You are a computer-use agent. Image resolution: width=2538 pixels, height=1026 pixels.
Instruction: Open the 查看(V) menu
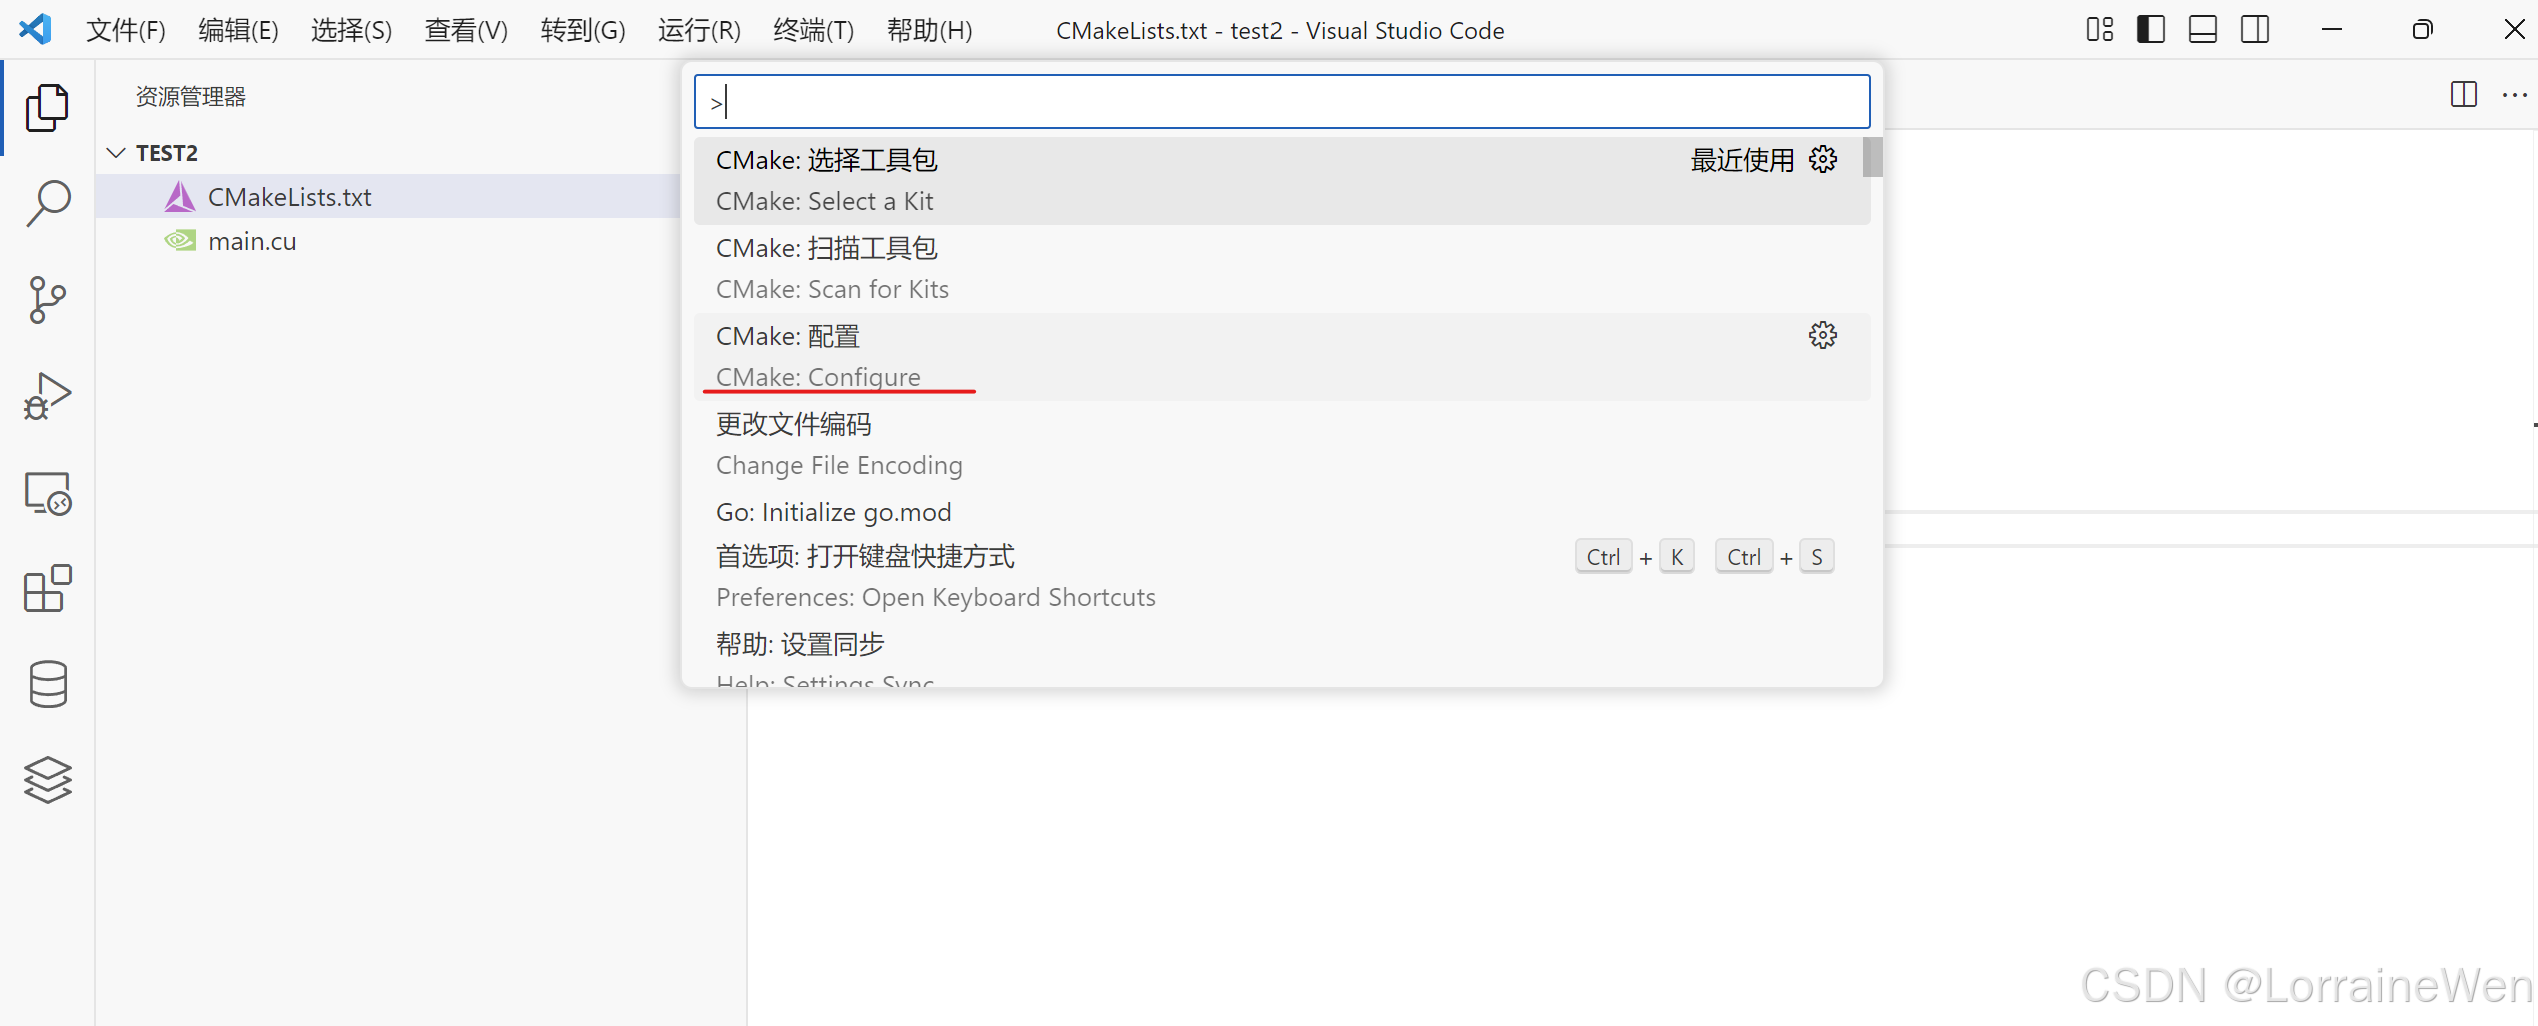pyautogui.click(x=466, y=30)
